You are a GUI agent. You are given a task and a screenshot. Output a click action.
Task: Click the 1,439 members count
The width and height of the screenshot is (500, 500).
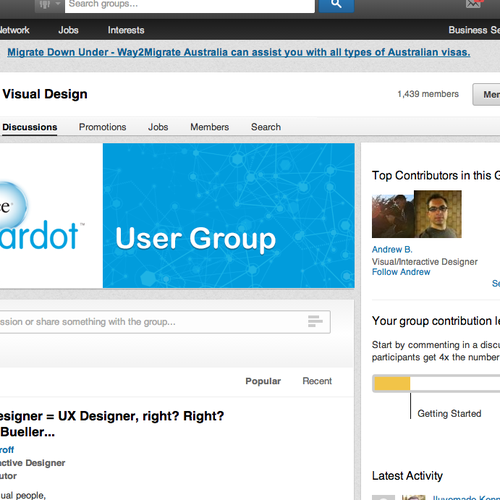(428, 94)
